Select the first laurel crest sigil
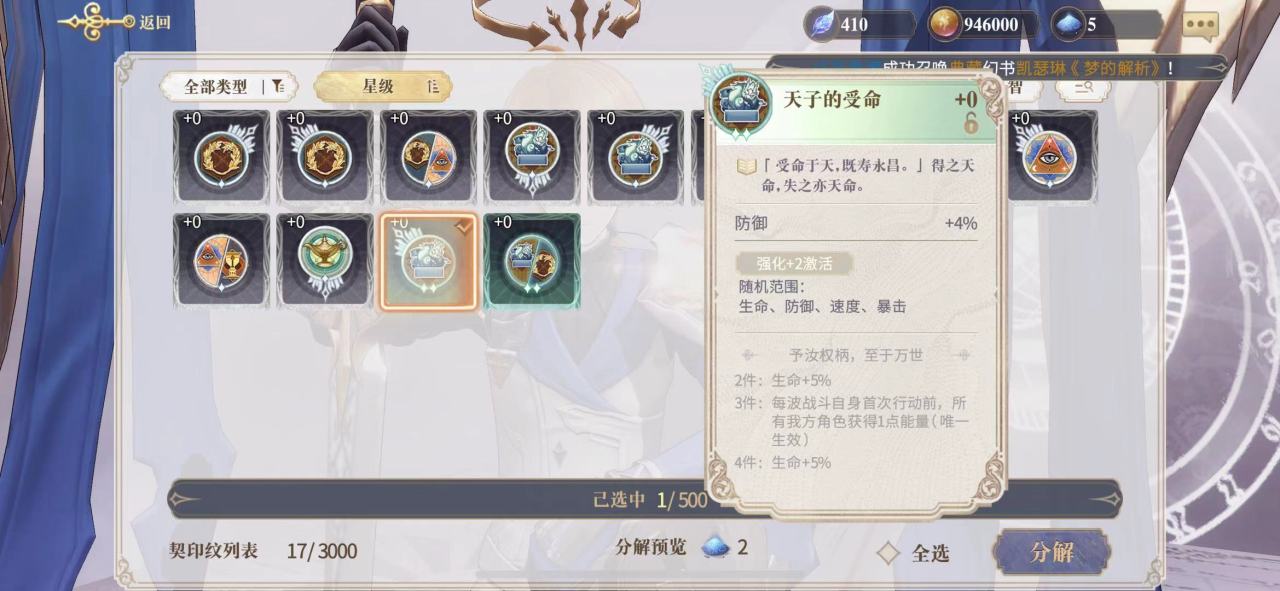This screenshot has height=591, width=1280. [x=221, y=156]
